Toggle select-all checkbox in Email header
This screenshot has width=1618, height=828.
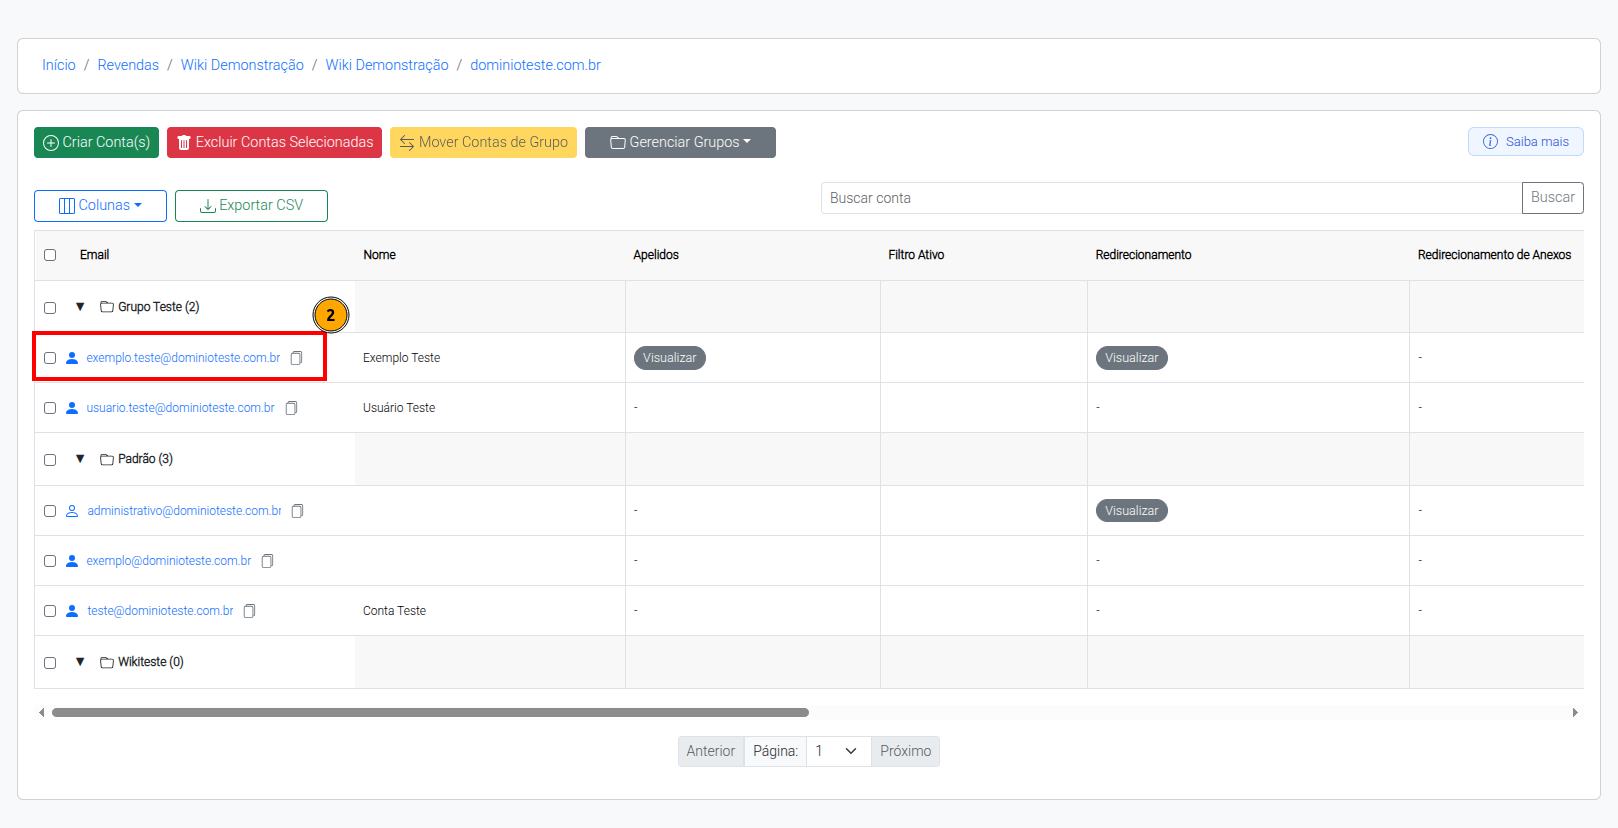[x=50, y=255]
